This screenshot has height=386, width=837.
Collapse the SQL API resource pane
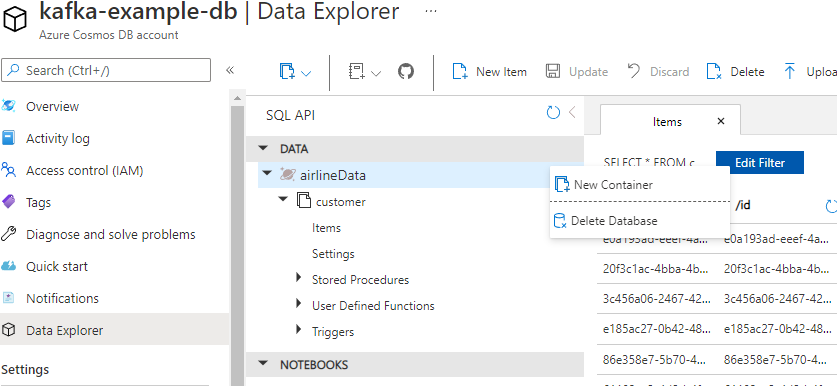click(x=572, y=113)
